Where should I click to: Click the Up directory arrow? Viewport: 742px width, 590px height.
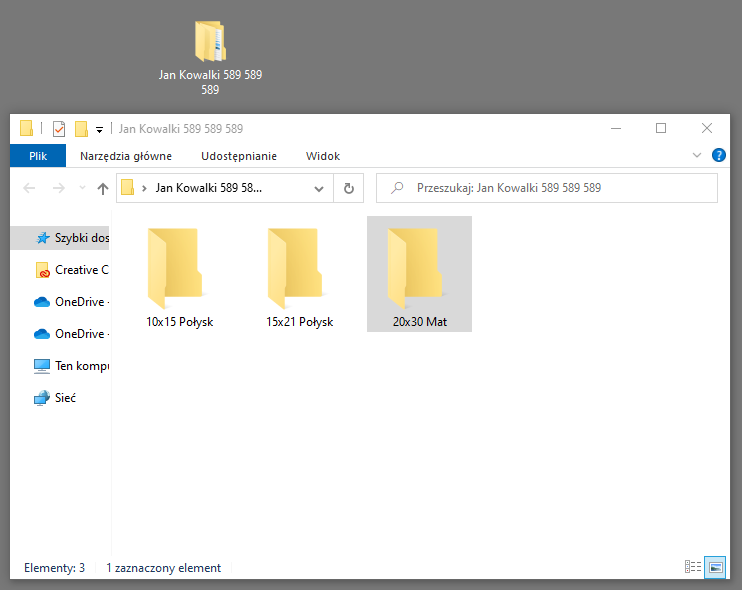(102, 188)
